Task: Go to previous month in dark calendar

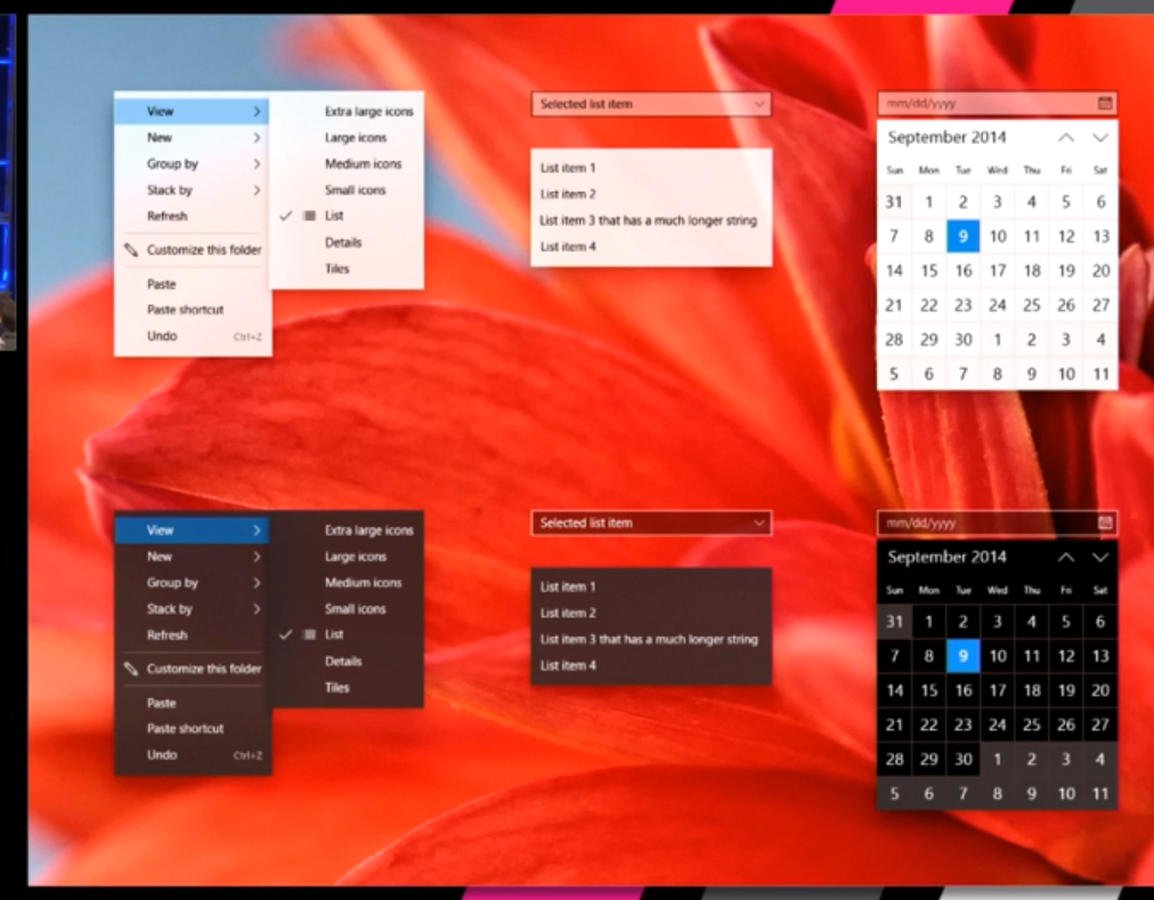Action: tap(1066, 557)
